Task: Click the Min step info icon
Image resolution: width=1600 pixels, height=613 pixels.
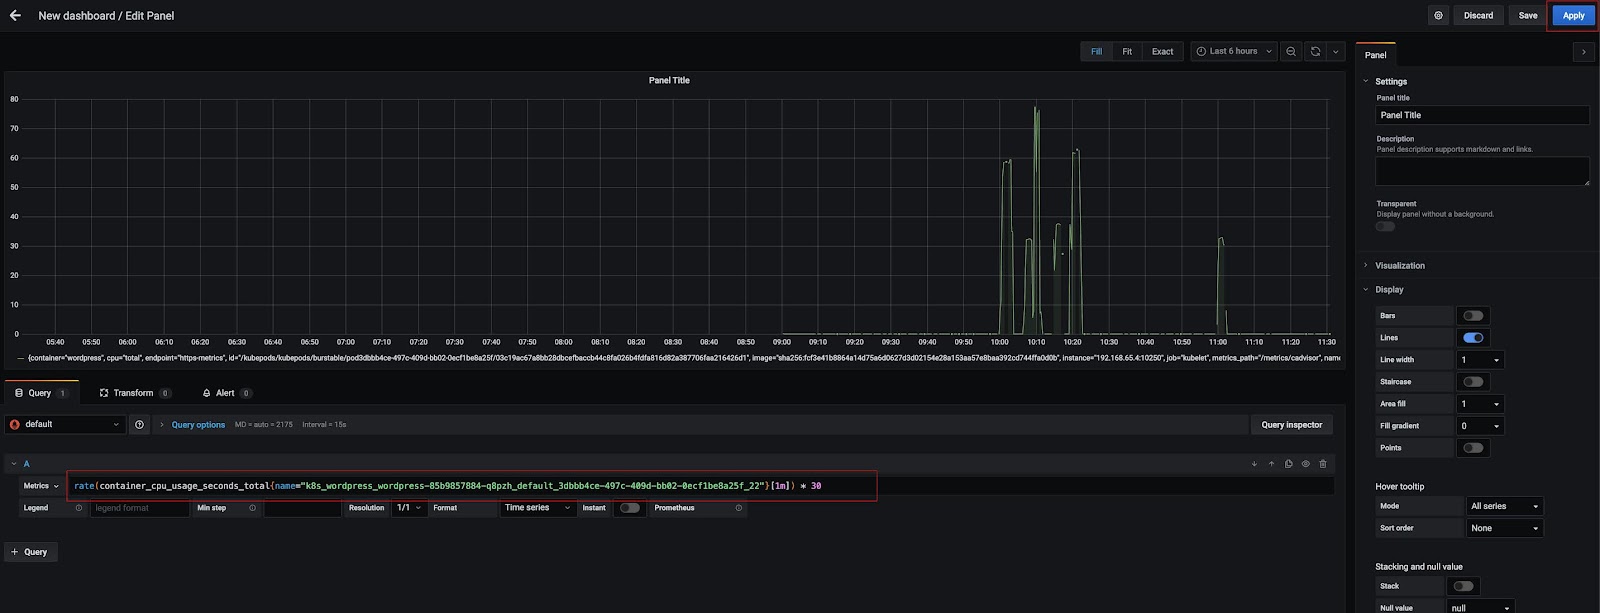Action: point(252,508)
